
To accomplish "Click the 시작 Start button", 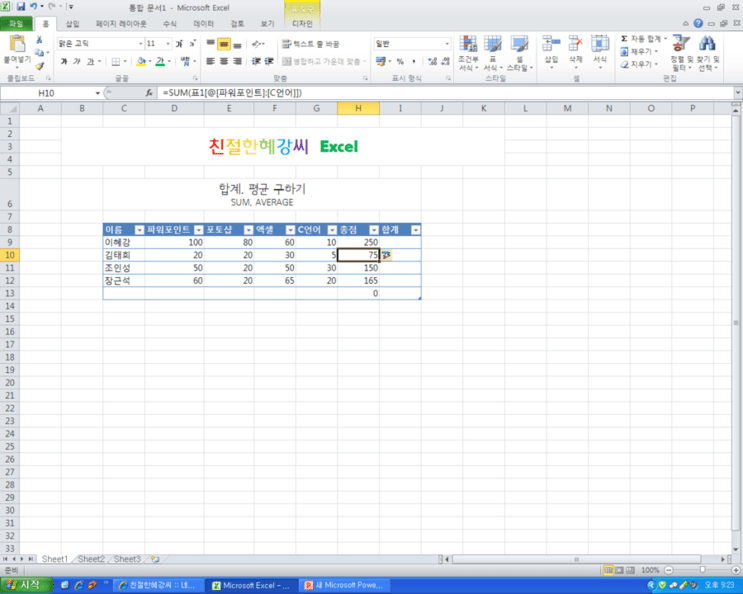I will click(26, 585).
